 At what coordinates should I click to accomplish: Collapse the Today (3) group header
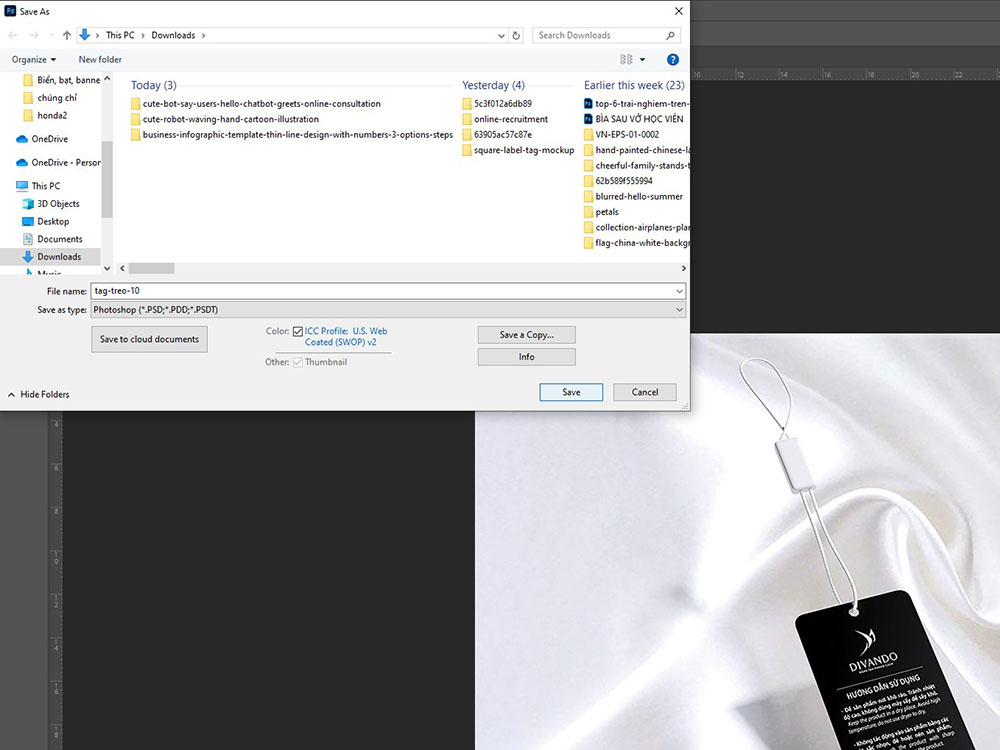pos(154,85)
